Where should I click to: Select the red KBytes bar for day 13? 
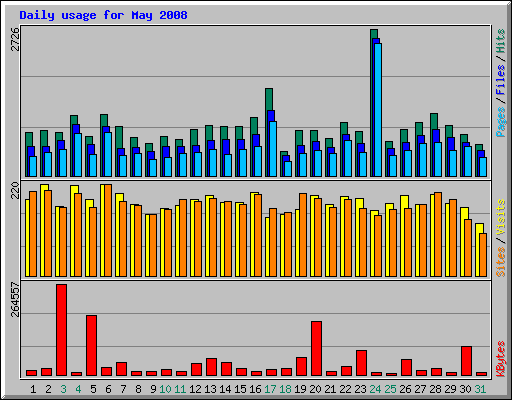pyautogui.click(x=211, y=367)
